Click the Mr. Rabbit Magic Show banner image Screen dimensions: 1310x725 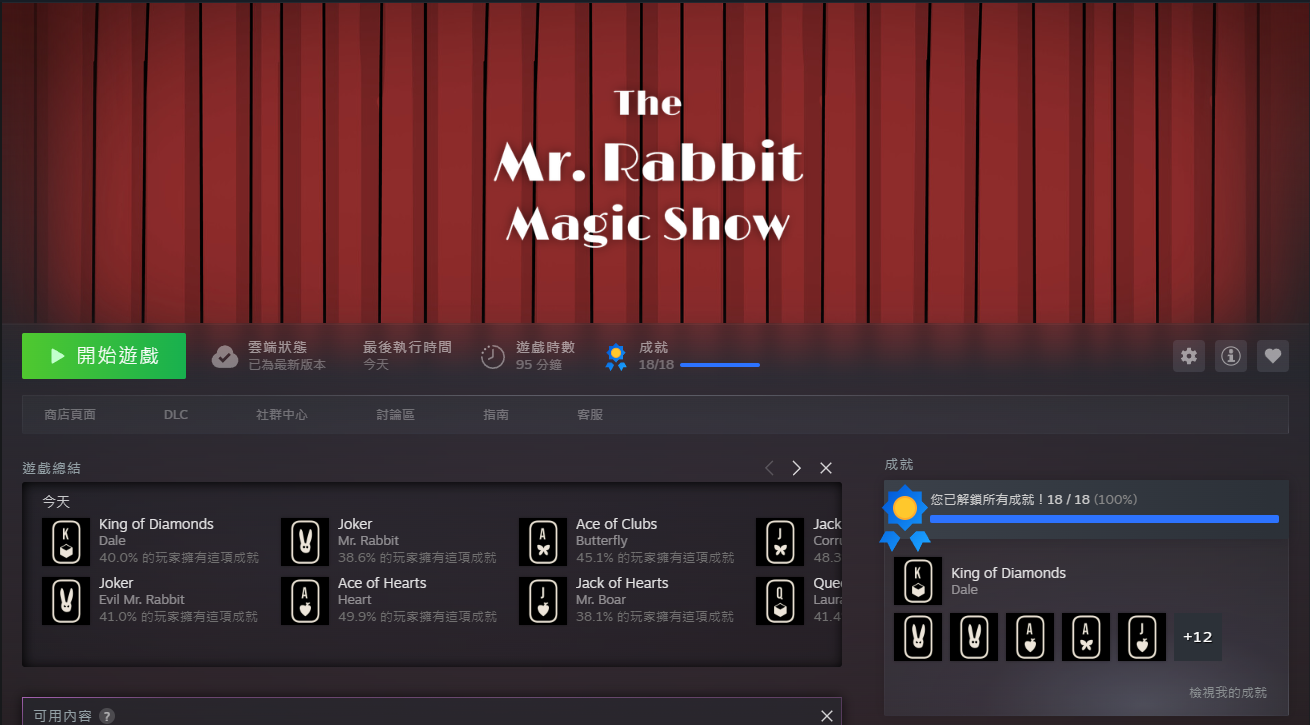pos(655,162)
